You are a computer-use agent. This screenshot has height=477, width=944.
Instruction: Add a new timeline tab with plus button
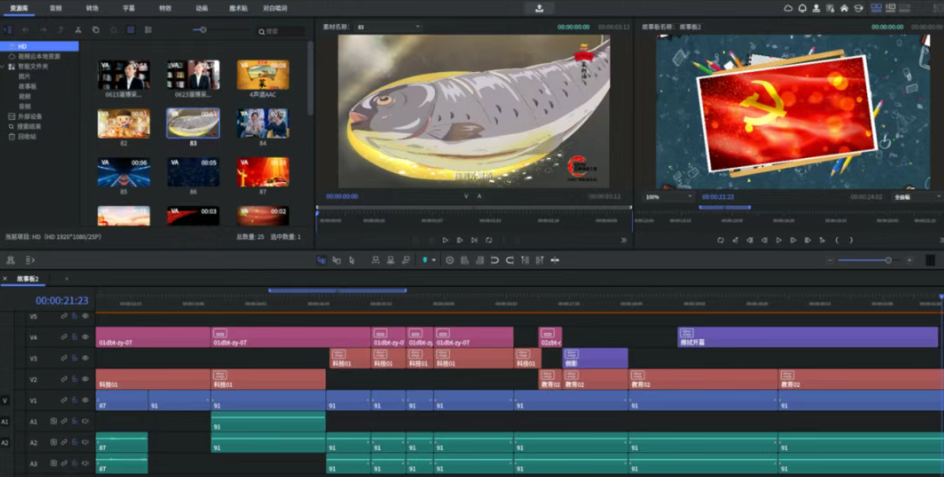click(x=66, y=279)
